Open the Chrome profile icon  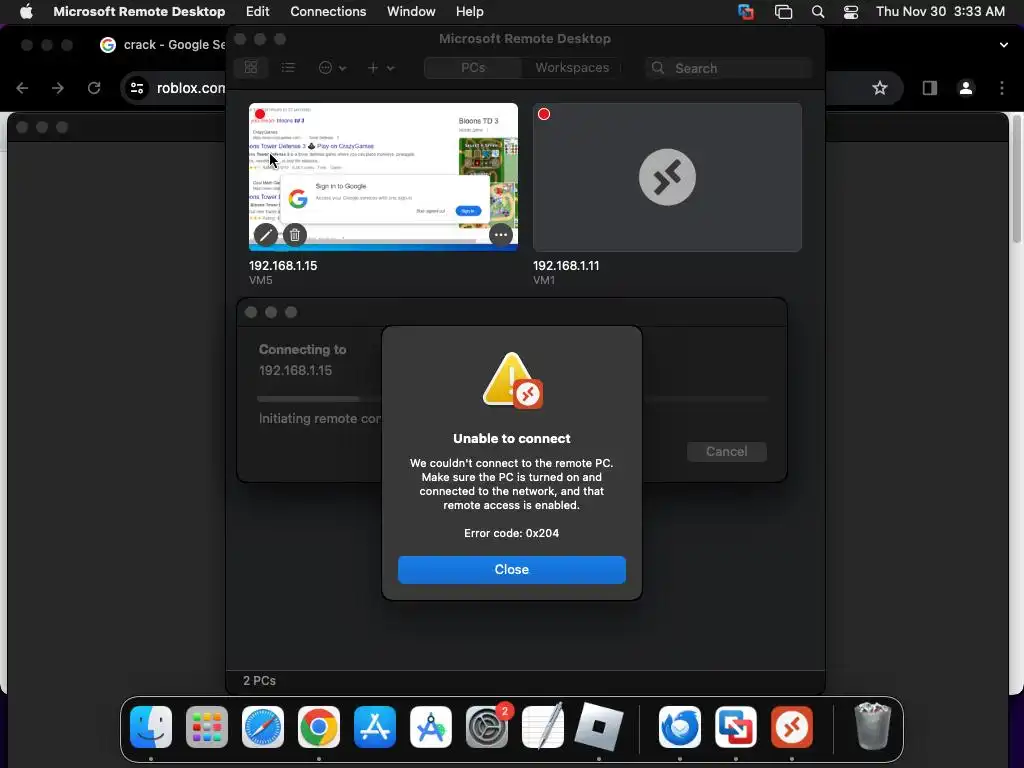click(966, 88)
